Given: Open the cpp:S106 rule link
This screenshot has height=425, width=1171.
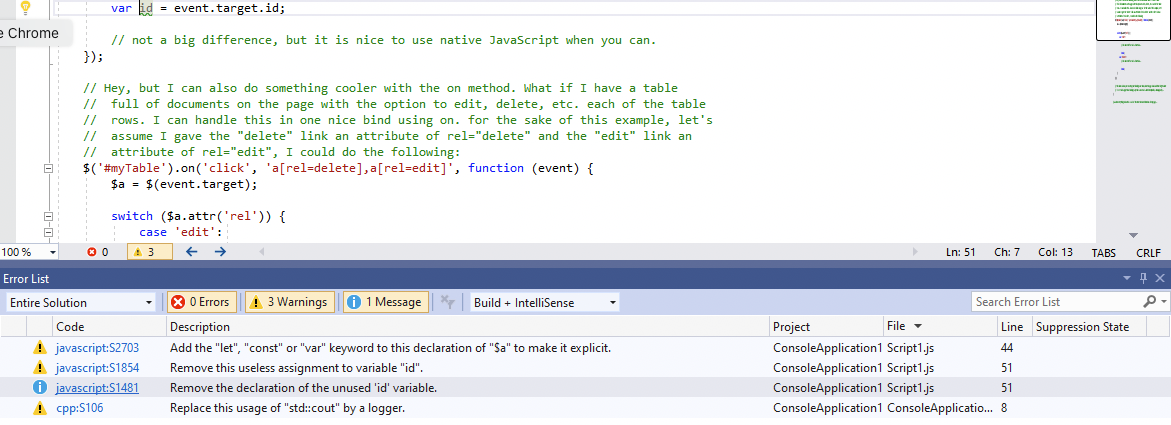Looking at the screenshot, I should (x=78, y=408).
